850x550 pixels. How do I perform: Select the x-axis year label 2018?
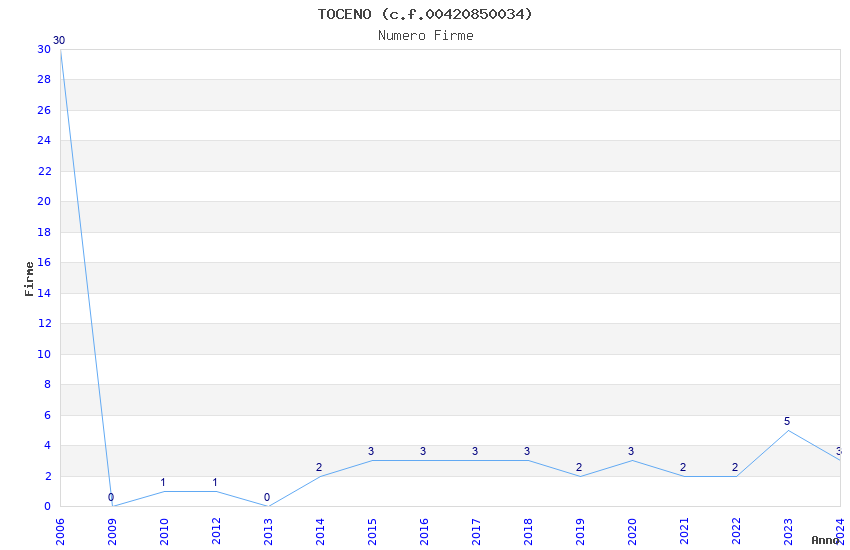[x=529, y=531]
